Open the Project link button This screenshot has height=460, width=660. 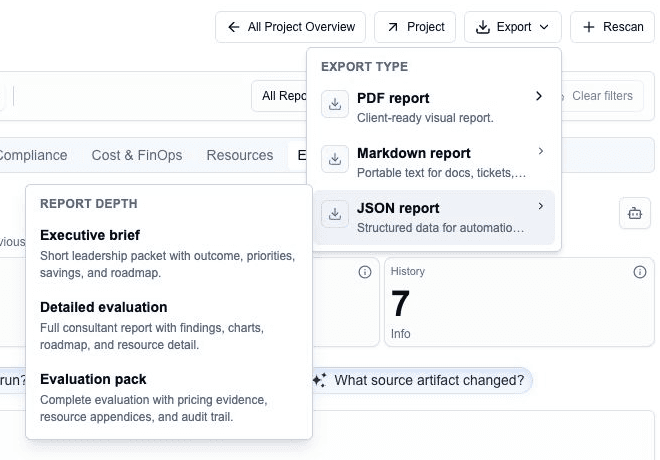click(x=415, y=27)
